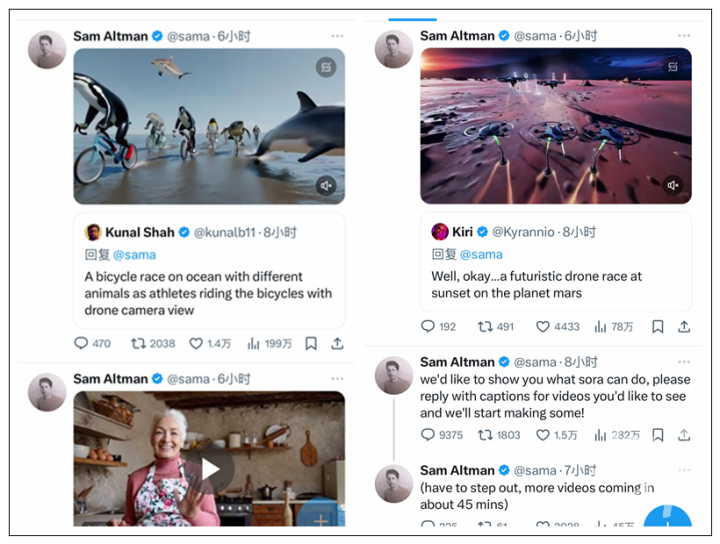Share the bicycle race tweet
The width and height of the screenshot is (720, 544).
coord(337,343)
